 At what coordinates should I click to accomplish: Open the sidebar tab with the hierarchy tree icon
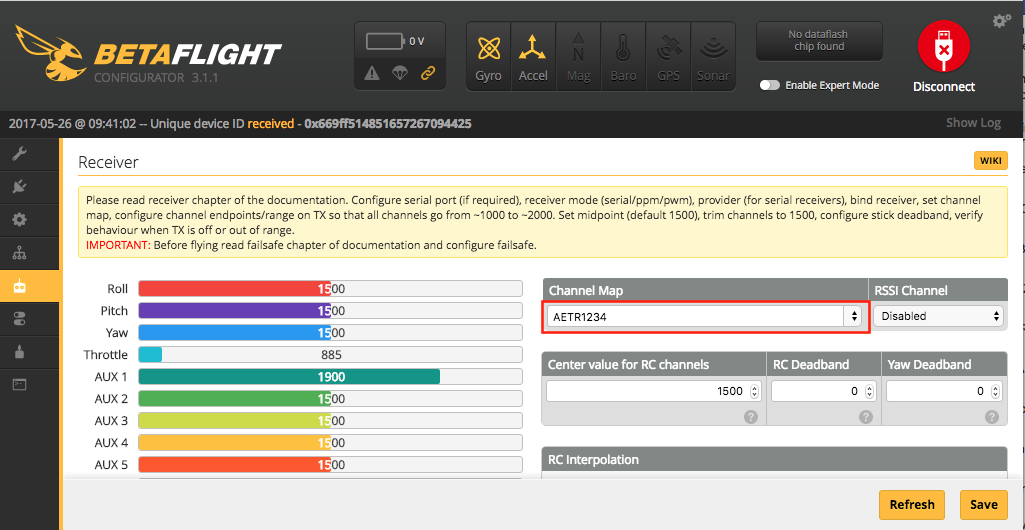click(x=20, y=252)
